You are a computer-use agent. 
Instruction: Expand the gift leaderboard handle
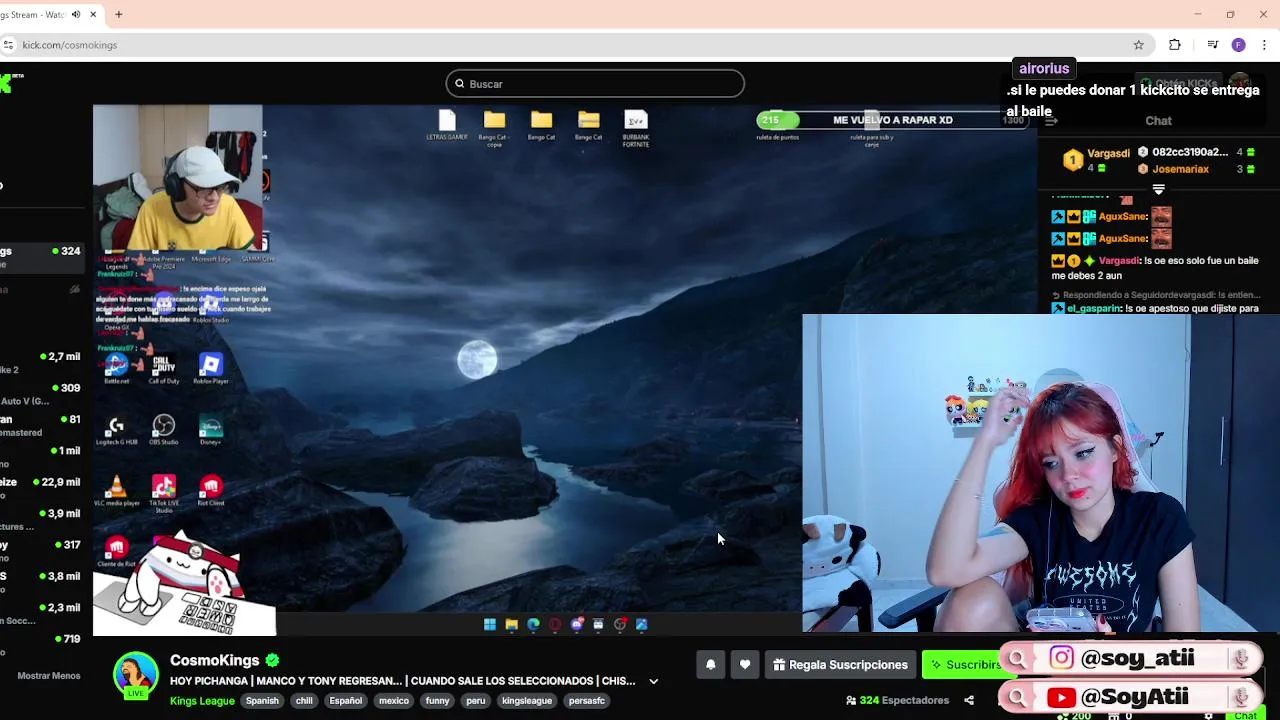click(x=1158, y=189)
